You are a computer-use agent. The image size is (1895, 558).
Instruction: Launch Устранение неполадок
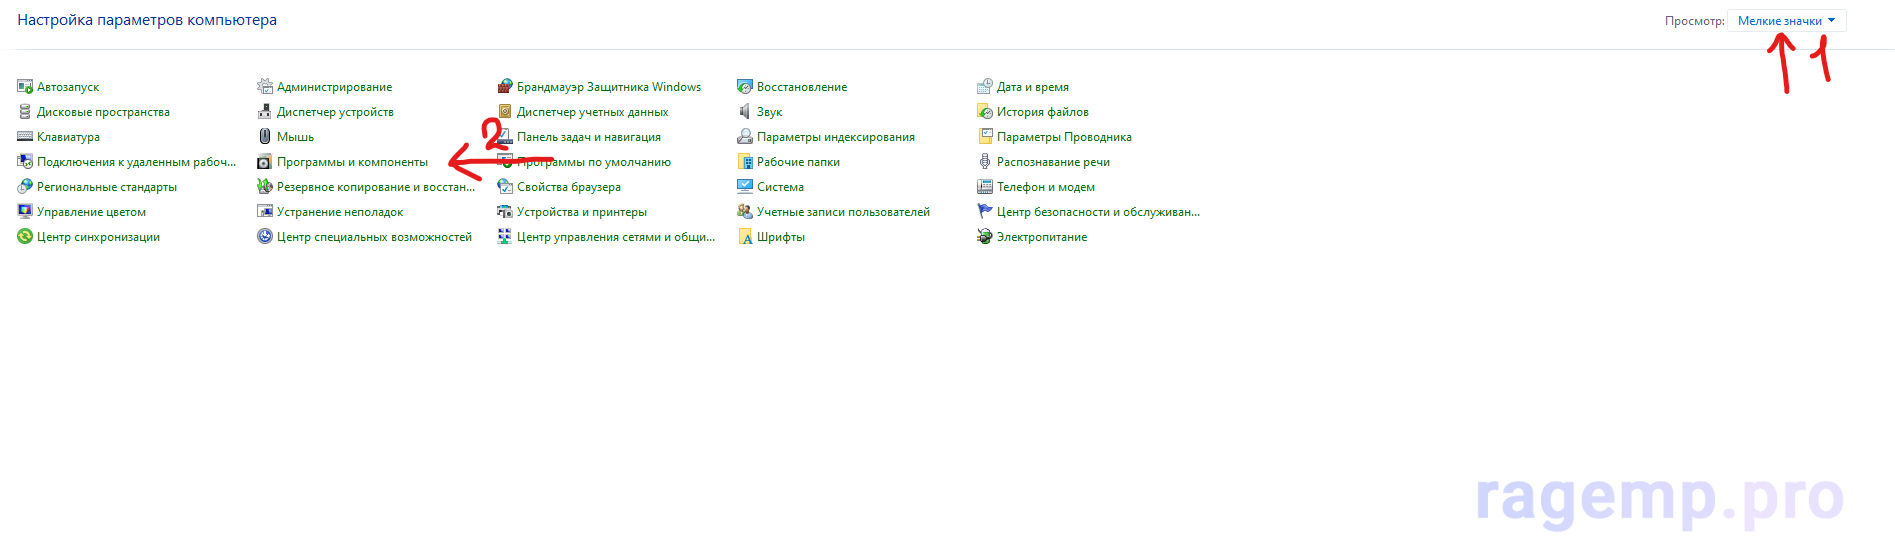pos(340,212)
